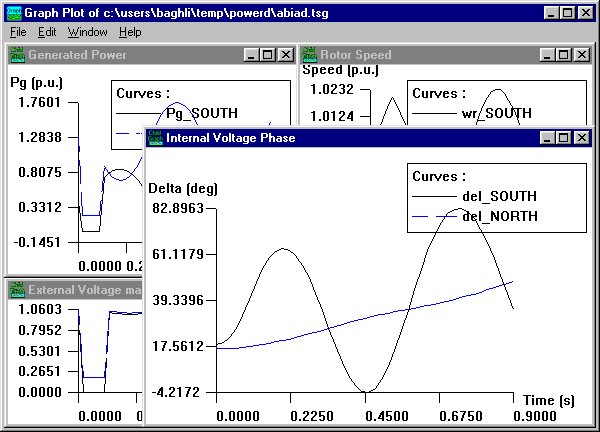Click the 61.1179 Delta axis value
The height and width of the screenshot is (432, 600).
(178, 254)
